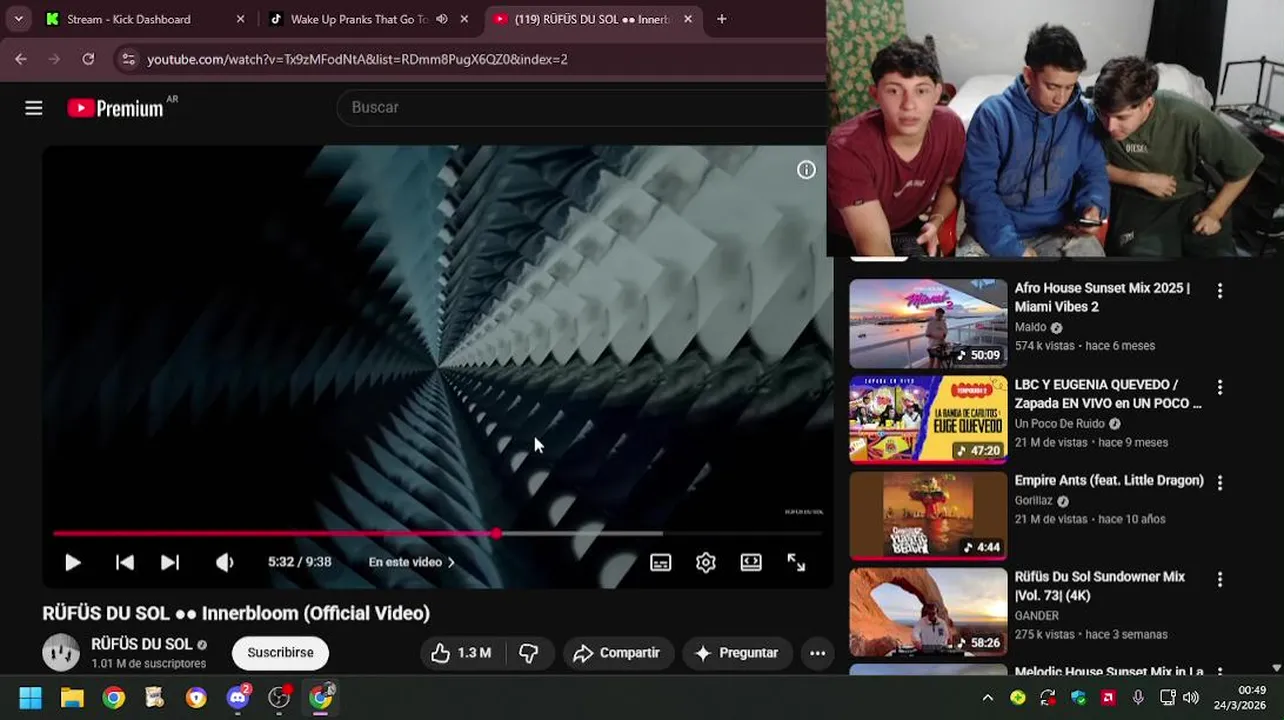This screenshot has width=1284, height=720.
Task: Open the Gorillaz channel link
Action: (1034, 501)
